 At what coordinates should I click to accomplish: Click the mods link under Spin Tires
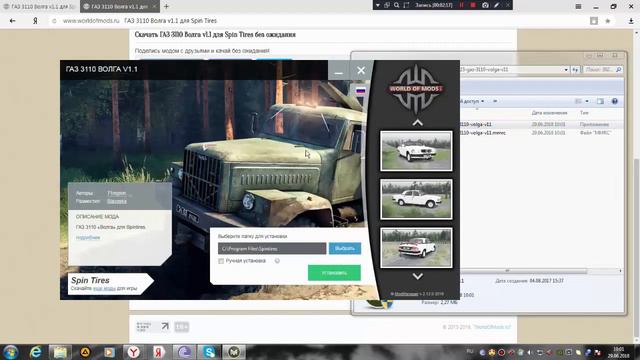104,288
